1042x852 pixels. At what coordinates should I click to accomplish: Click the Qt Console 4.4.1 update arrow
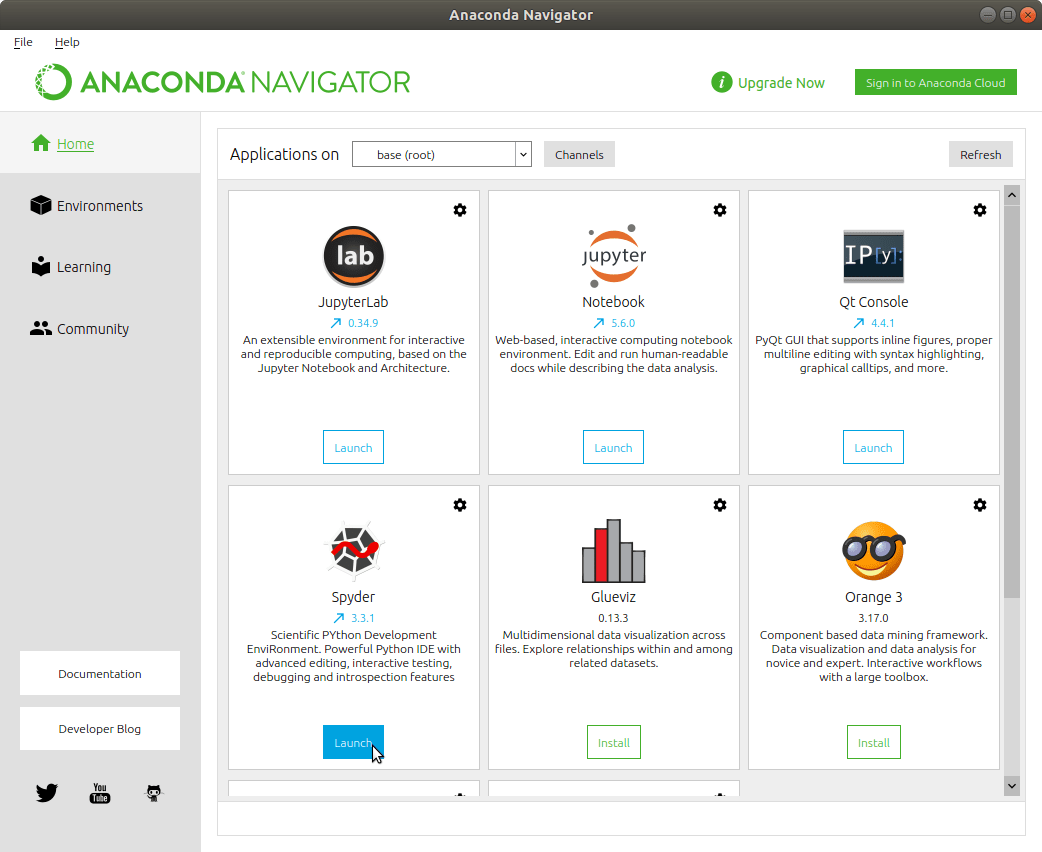click(859, 323)
